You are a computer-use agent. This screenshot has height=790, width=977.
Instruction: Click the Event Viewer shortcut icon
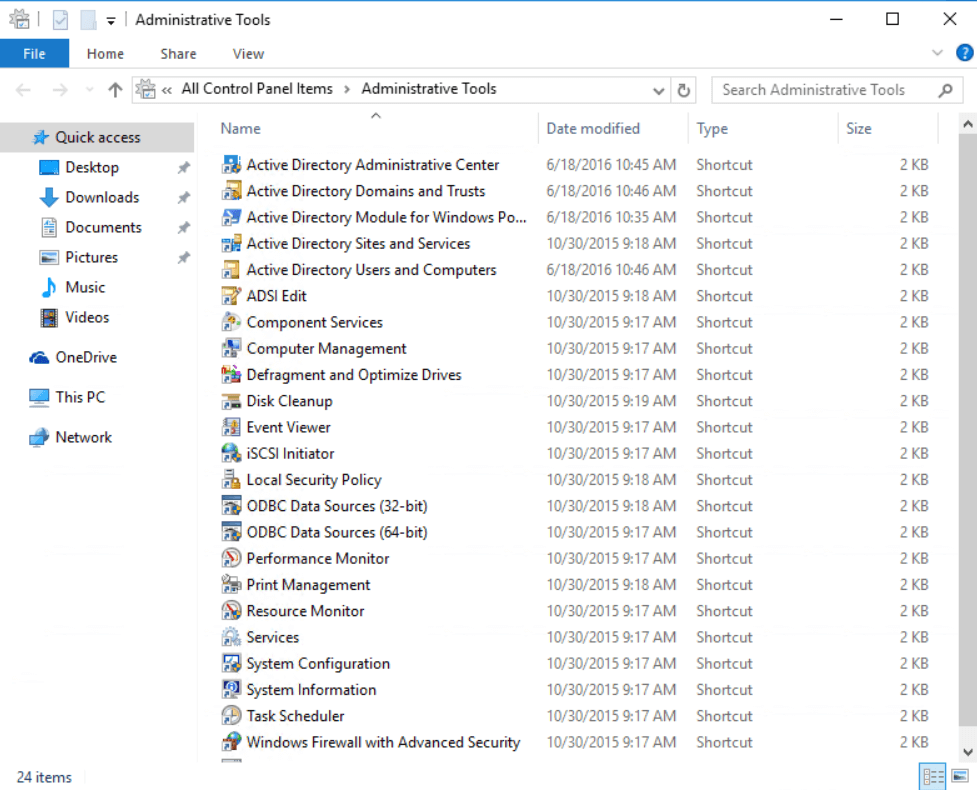click(x=231, y=427)
